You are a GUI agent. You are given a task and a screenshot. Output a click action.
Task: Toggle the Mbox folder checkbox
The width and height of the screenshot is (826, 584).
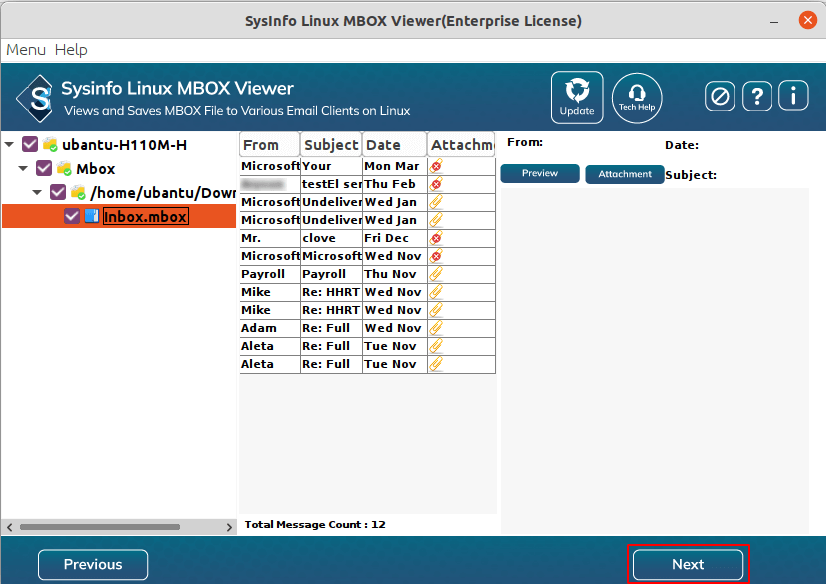click(44, 169)
